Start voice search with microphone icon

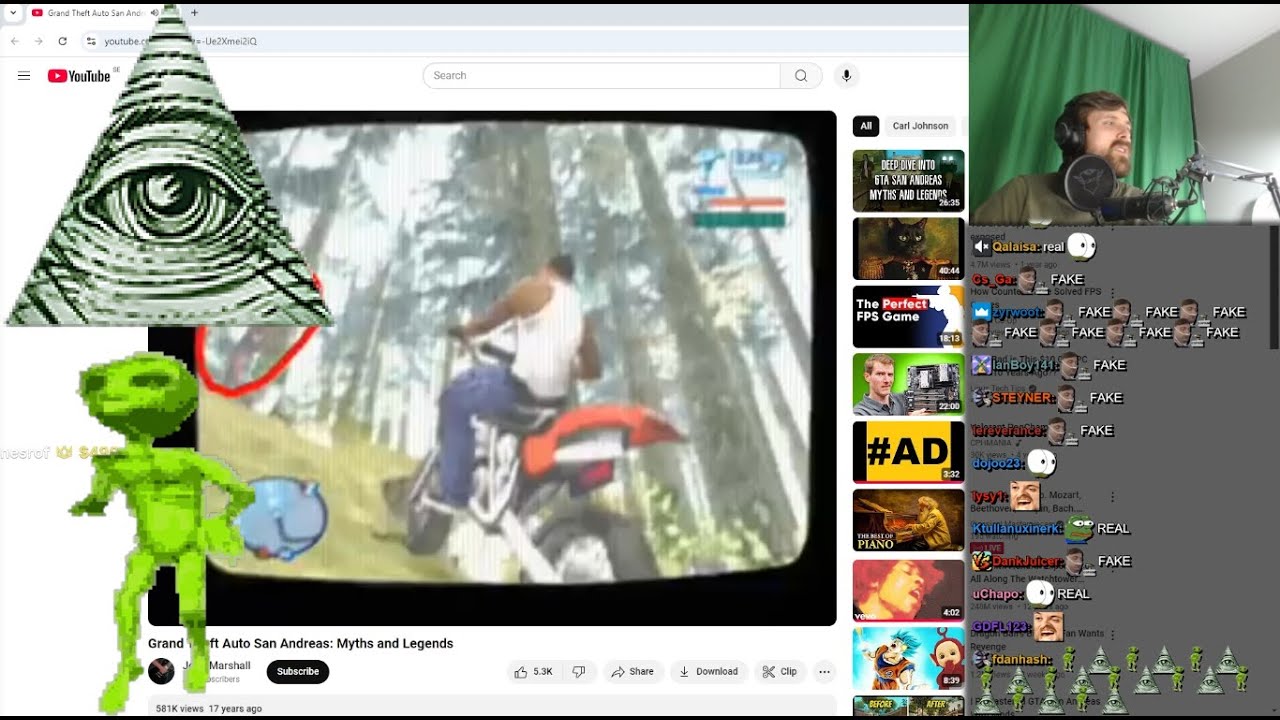point(846,76)
